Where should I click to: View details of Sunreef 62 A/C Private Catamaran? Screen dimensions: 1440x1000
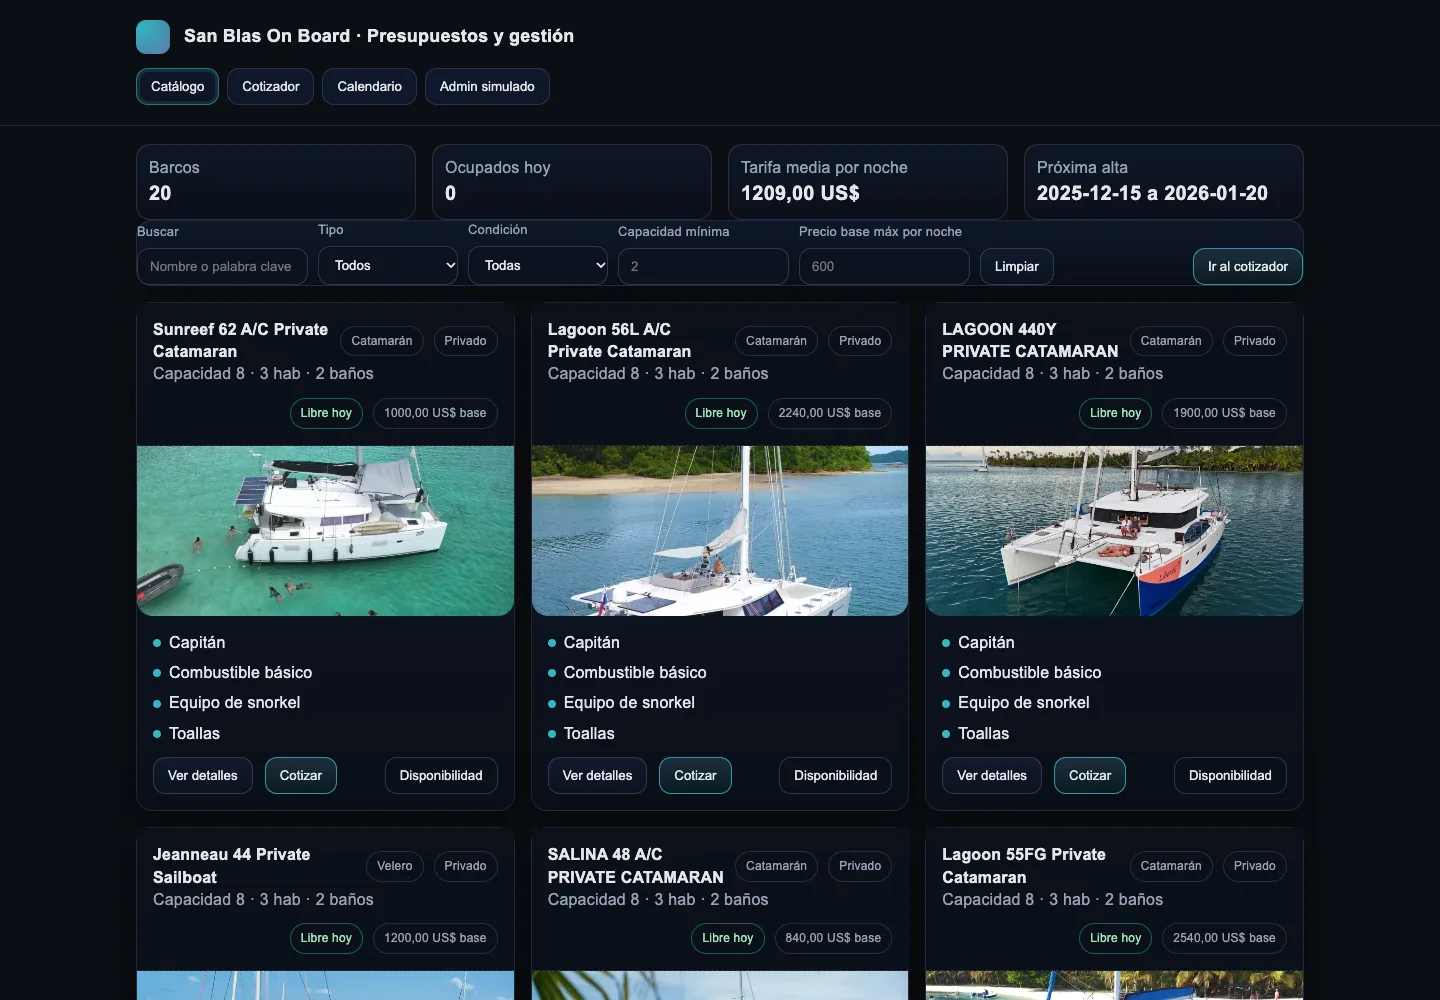[203, 775]
